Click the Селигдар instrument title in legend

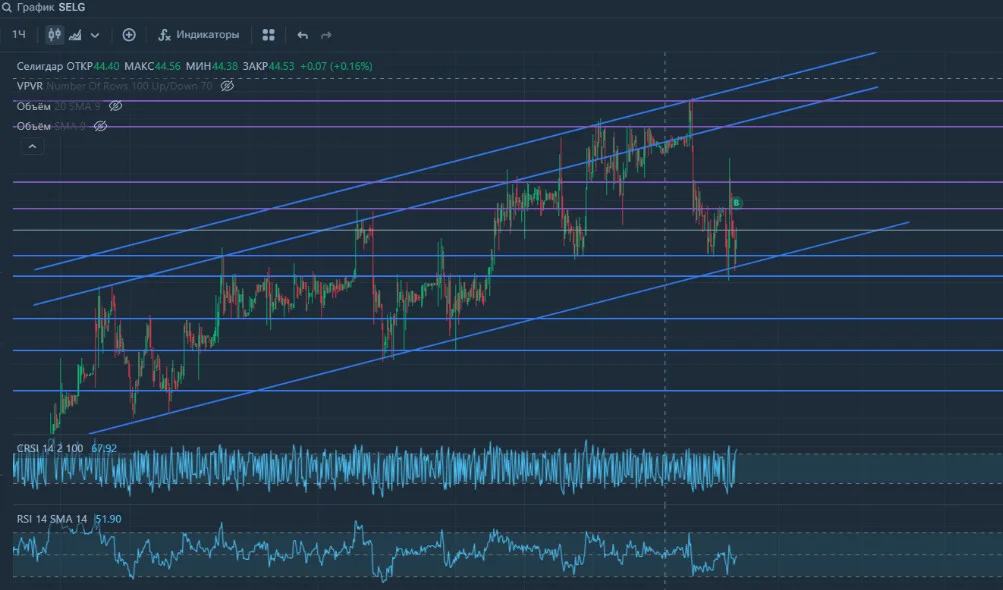pyautogui.click(x=40, y=66)
